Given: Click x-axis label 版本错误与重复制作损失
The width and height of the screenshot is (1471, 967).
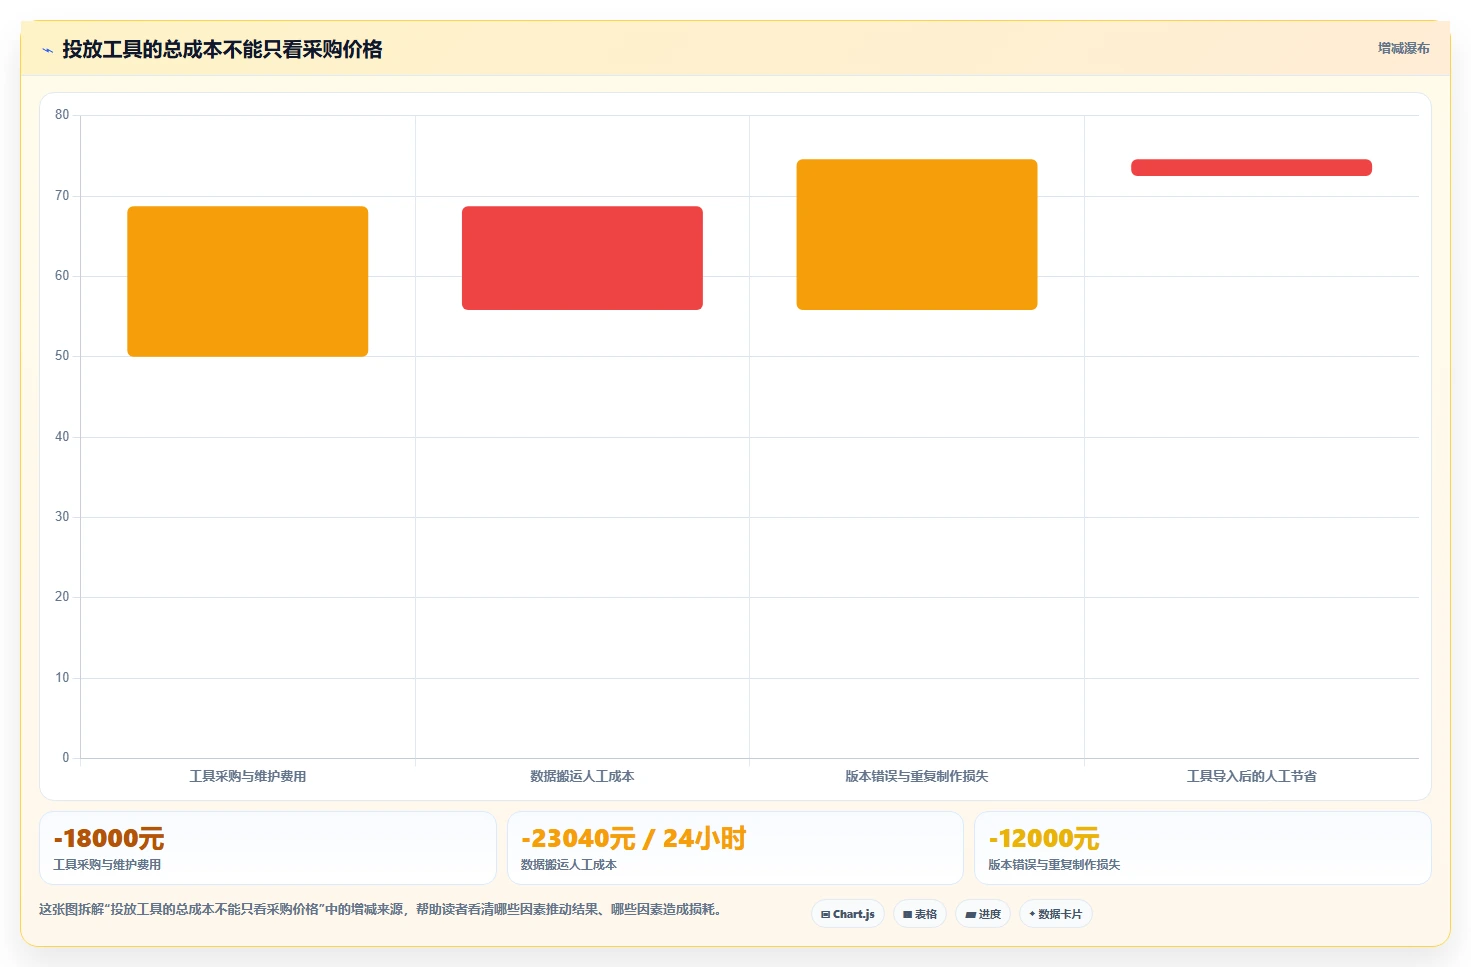Looking at the screenshot, I should (917, 776).
